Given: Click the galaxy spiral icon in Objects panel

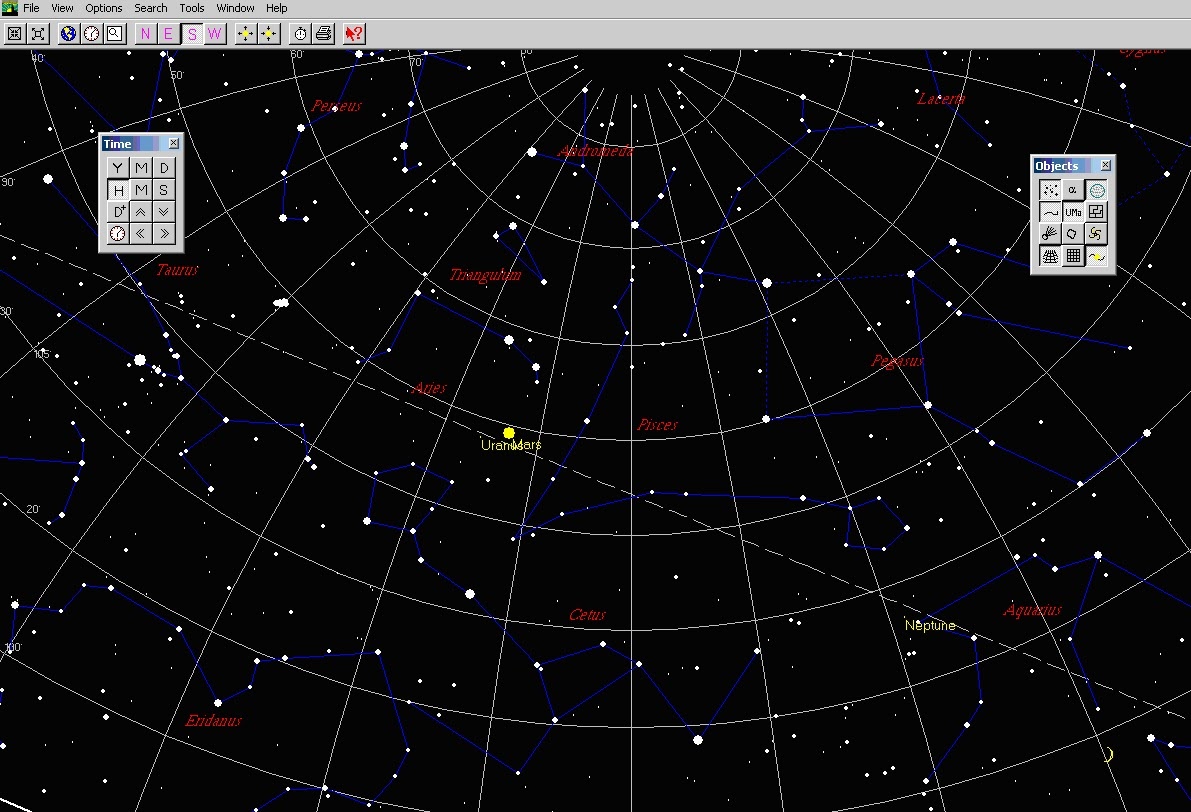Looking at the screenshot, I should (x=1095, y=234).
